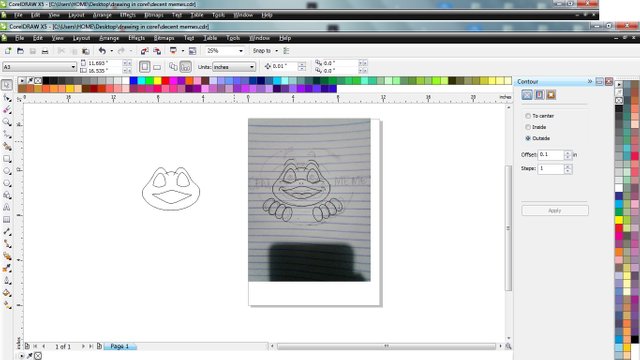Click the contour Offset value field

click(x=551, y=155)
